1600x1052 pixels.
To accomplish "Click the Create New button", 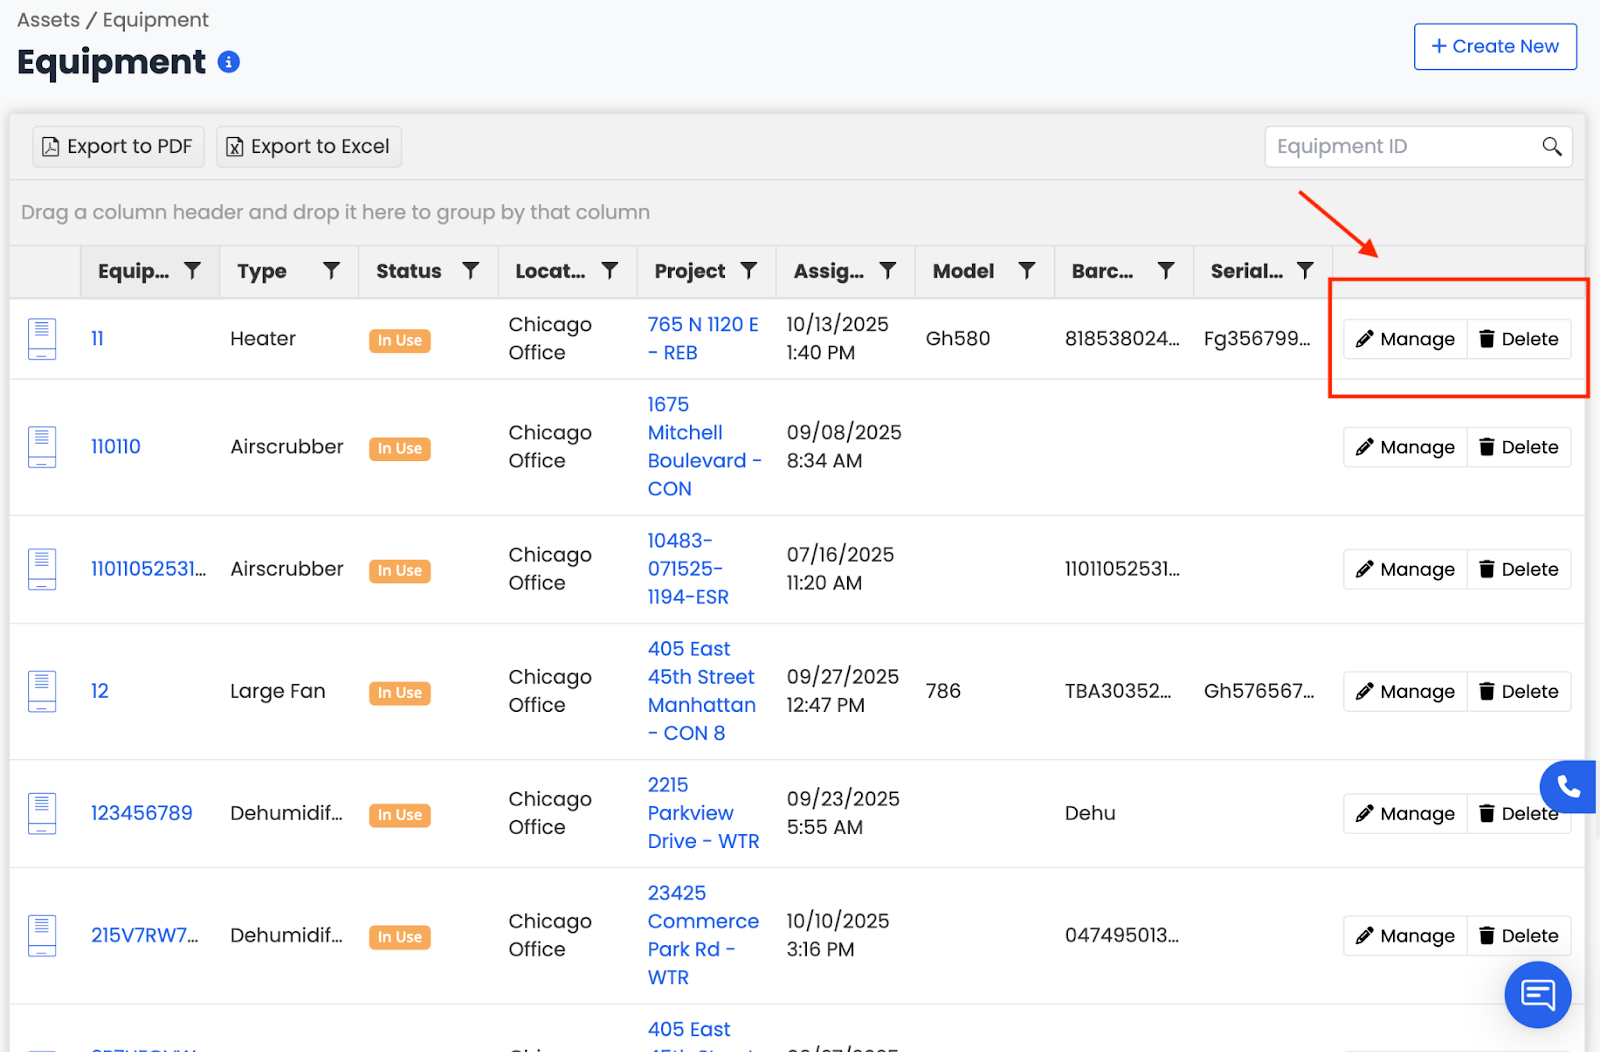I will pyautogui.click(x=1495, y=46).
